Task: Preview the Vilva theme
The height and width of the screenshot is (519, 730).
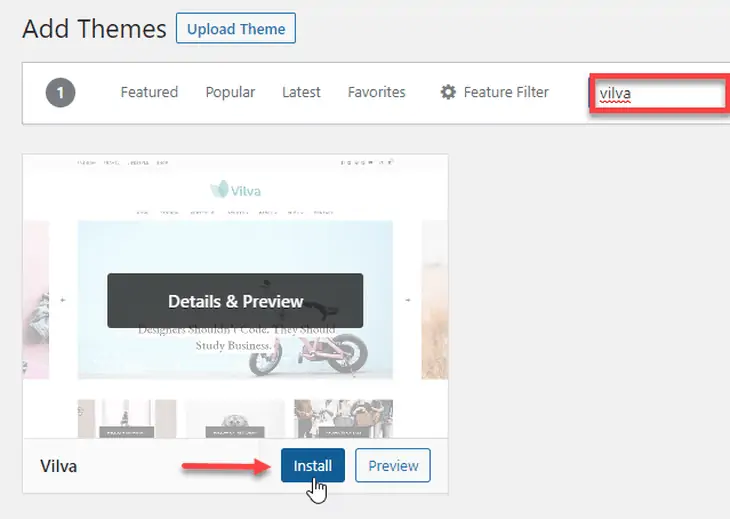Action: coord(393,465)
